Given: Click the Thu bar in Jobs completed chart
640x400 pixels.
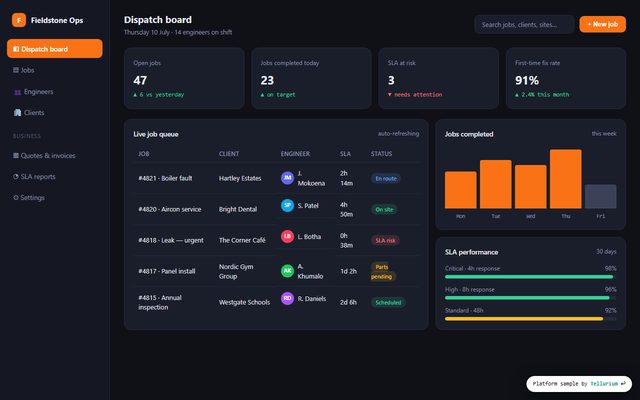Looking at the screenshot, I should [x=566, y=179].
